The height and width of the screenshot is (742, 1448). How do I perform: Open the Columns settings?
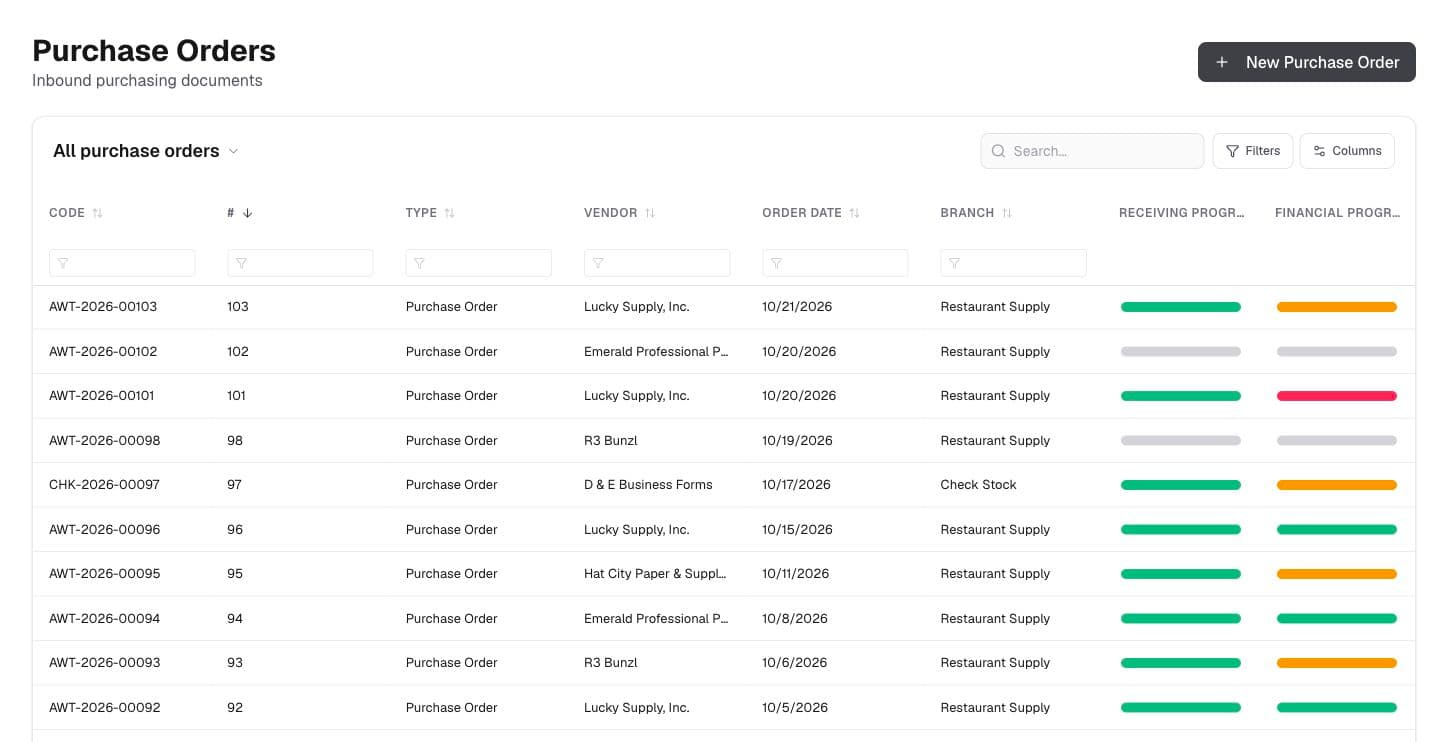coord(1347,151)
